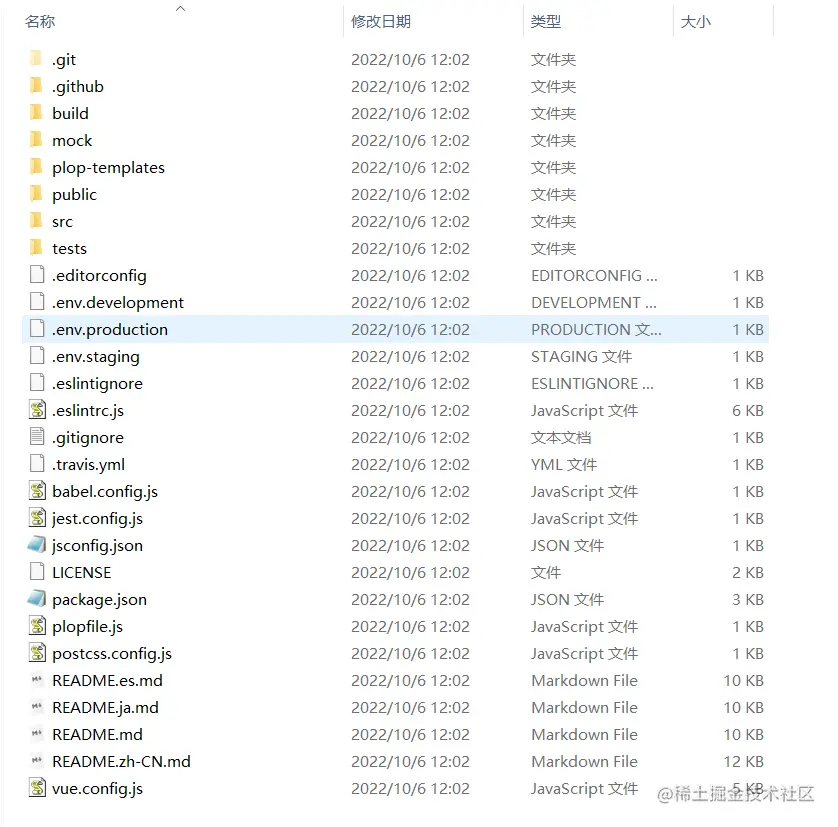Select the .travis.yml file name

[x=88, y=465]
